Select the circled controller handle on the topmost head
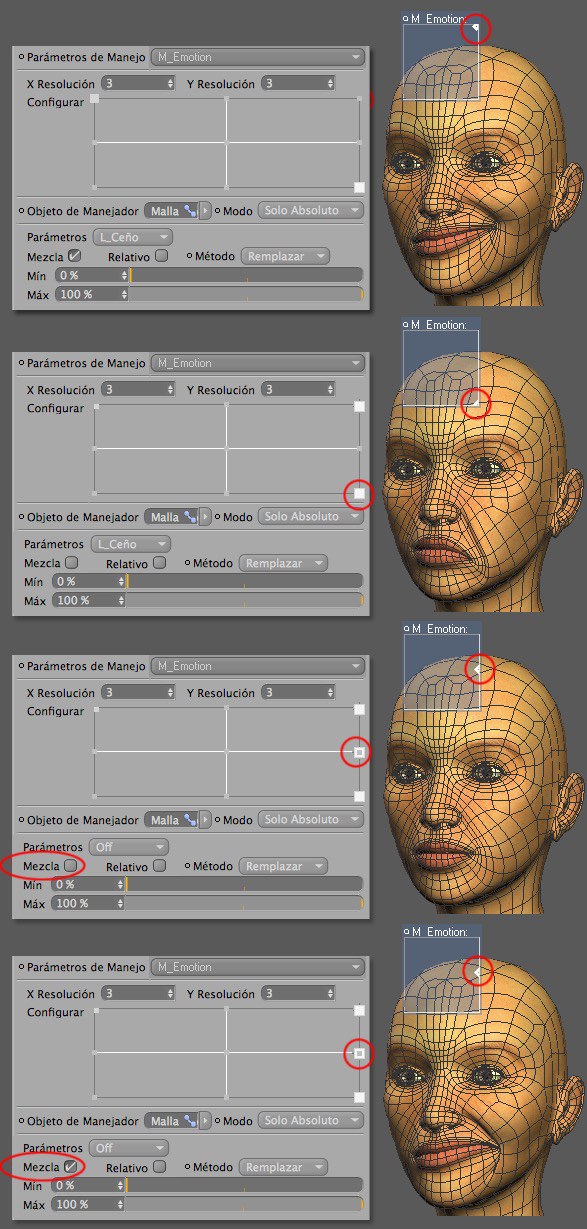Image resolution: width=587 pixels, height=1229 pixels. click(477, 30)
